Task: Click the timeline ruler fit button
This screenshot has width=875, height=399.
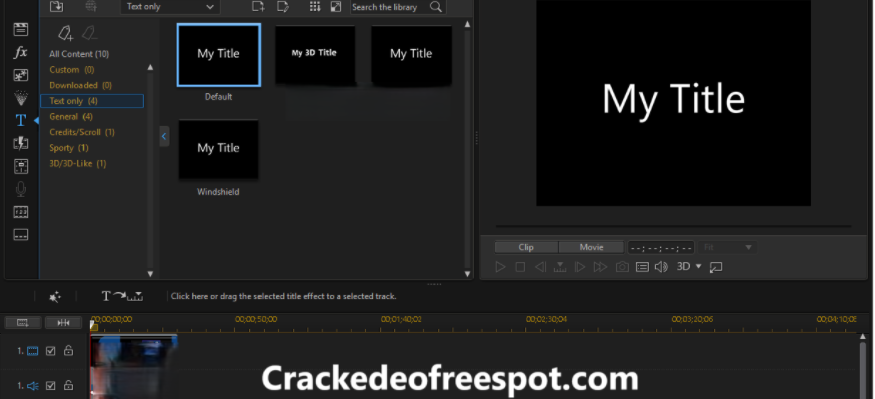Action: [64, 323]
